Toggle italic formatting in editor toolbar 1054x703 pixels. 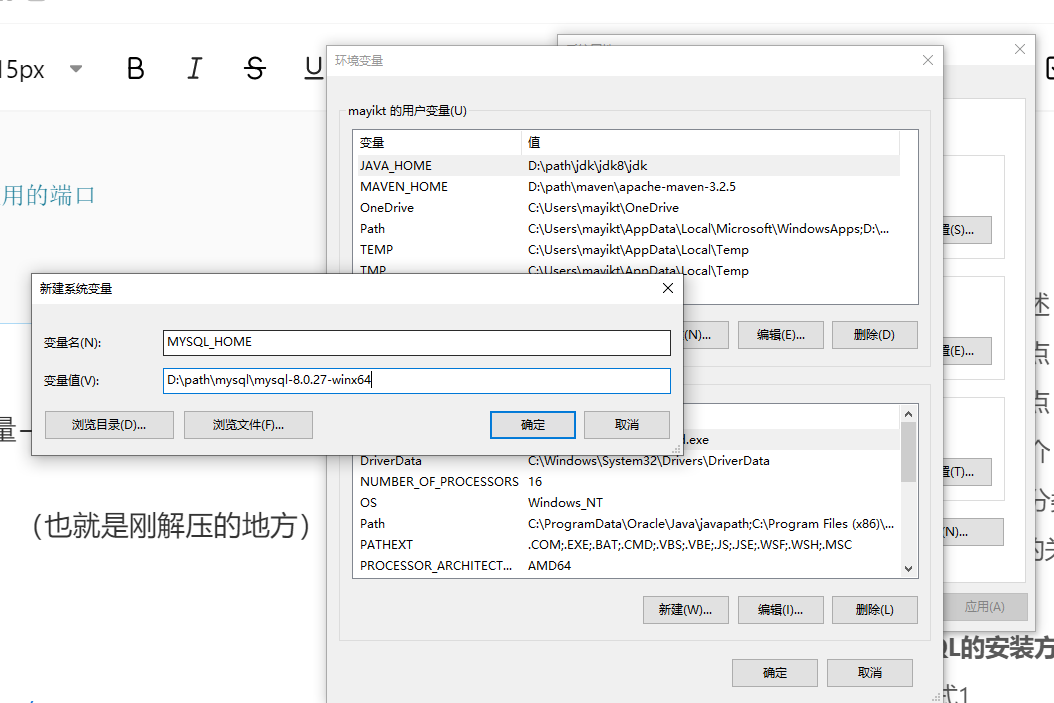pyautogui.click(x=194, y=68)
